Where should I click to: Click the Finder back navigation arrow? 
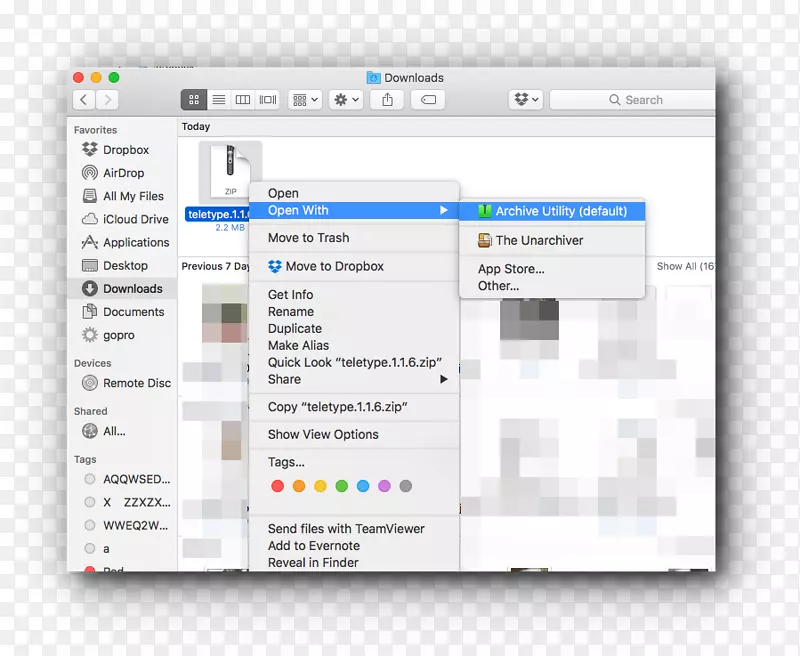84,100
